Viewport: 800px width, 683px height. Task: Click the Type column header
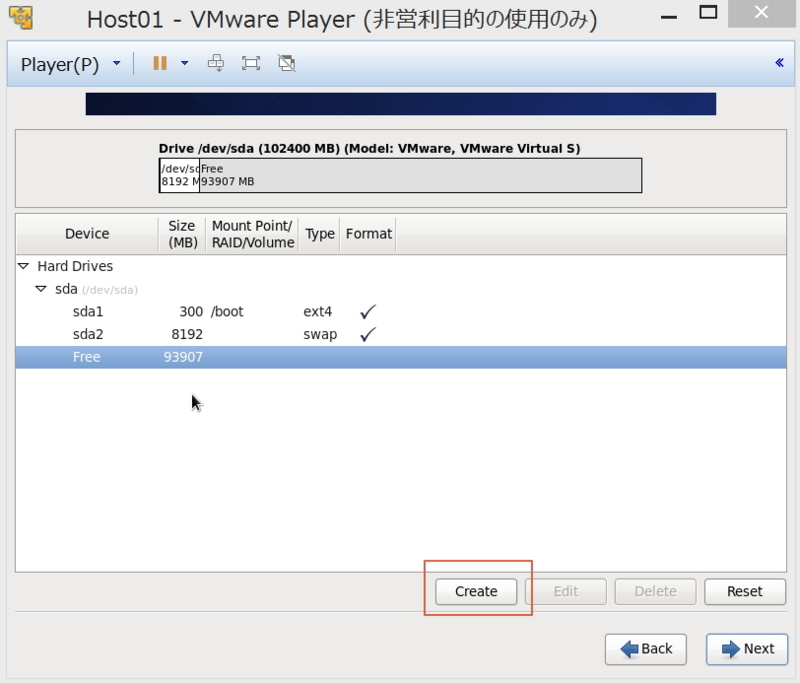pyautogui.click(x=320, y=234)
